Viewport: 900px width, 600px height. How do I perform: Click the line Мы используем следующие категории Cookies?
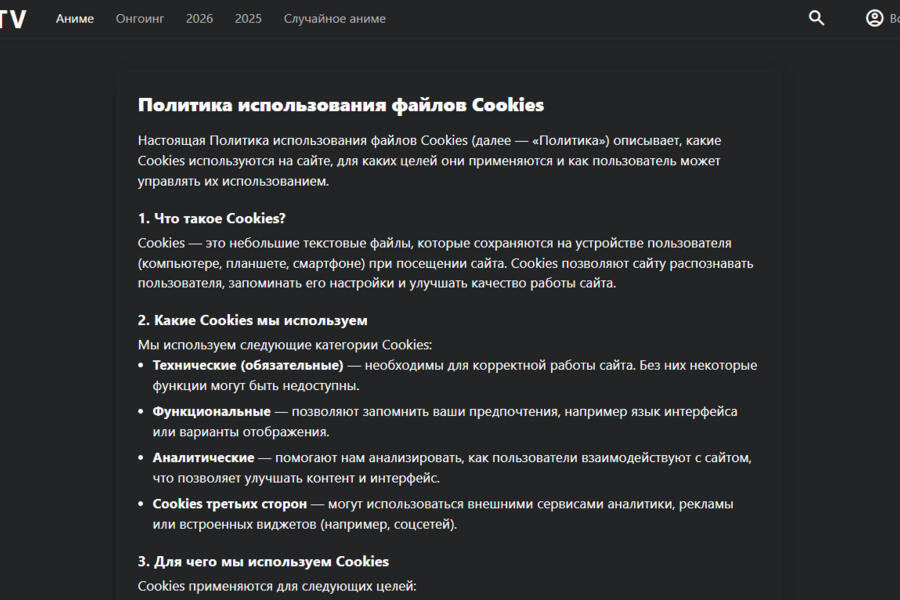tap(284, 344)
